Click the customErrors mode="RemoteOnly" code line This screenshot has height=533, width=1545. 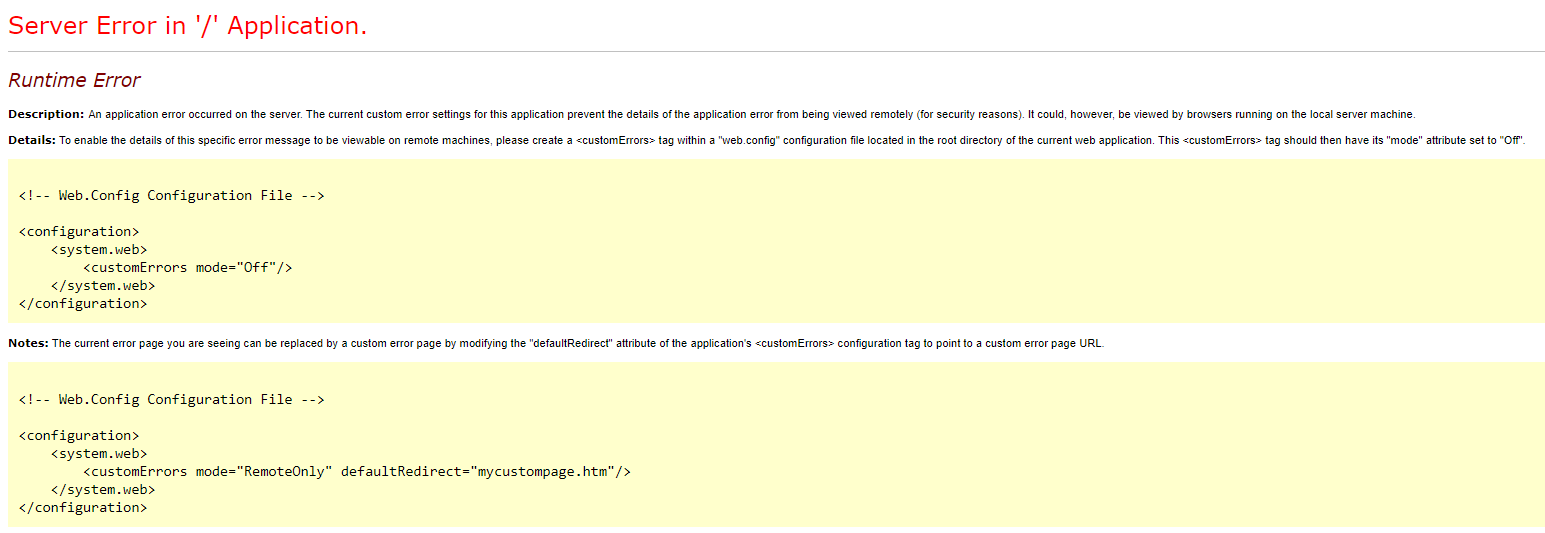click(x=357, y=471)
